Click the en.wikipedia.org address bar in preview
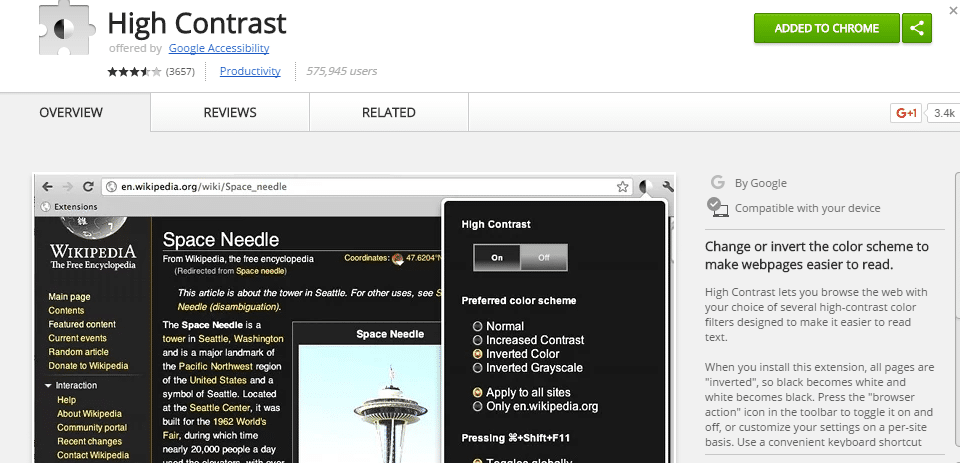This screenshot has width=960, height=463. coord(367,187)
